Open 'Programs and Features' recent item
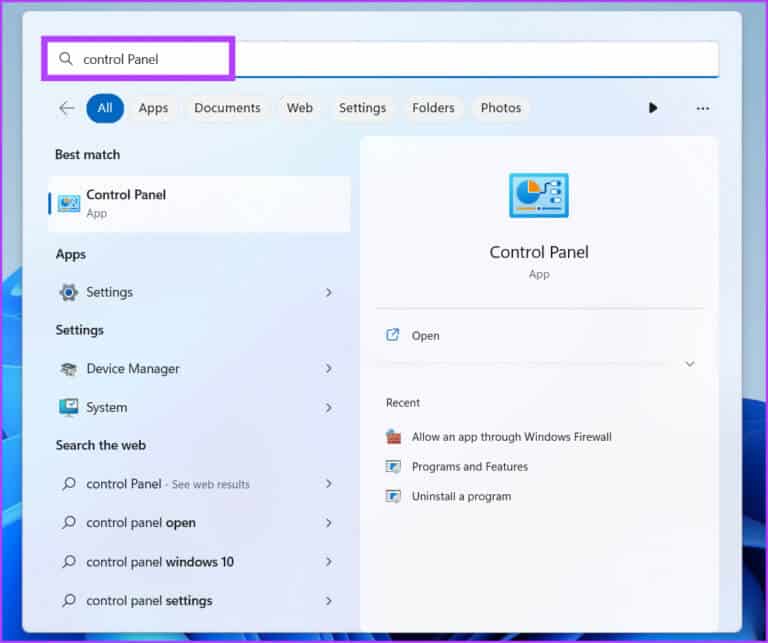 (470, 467)
